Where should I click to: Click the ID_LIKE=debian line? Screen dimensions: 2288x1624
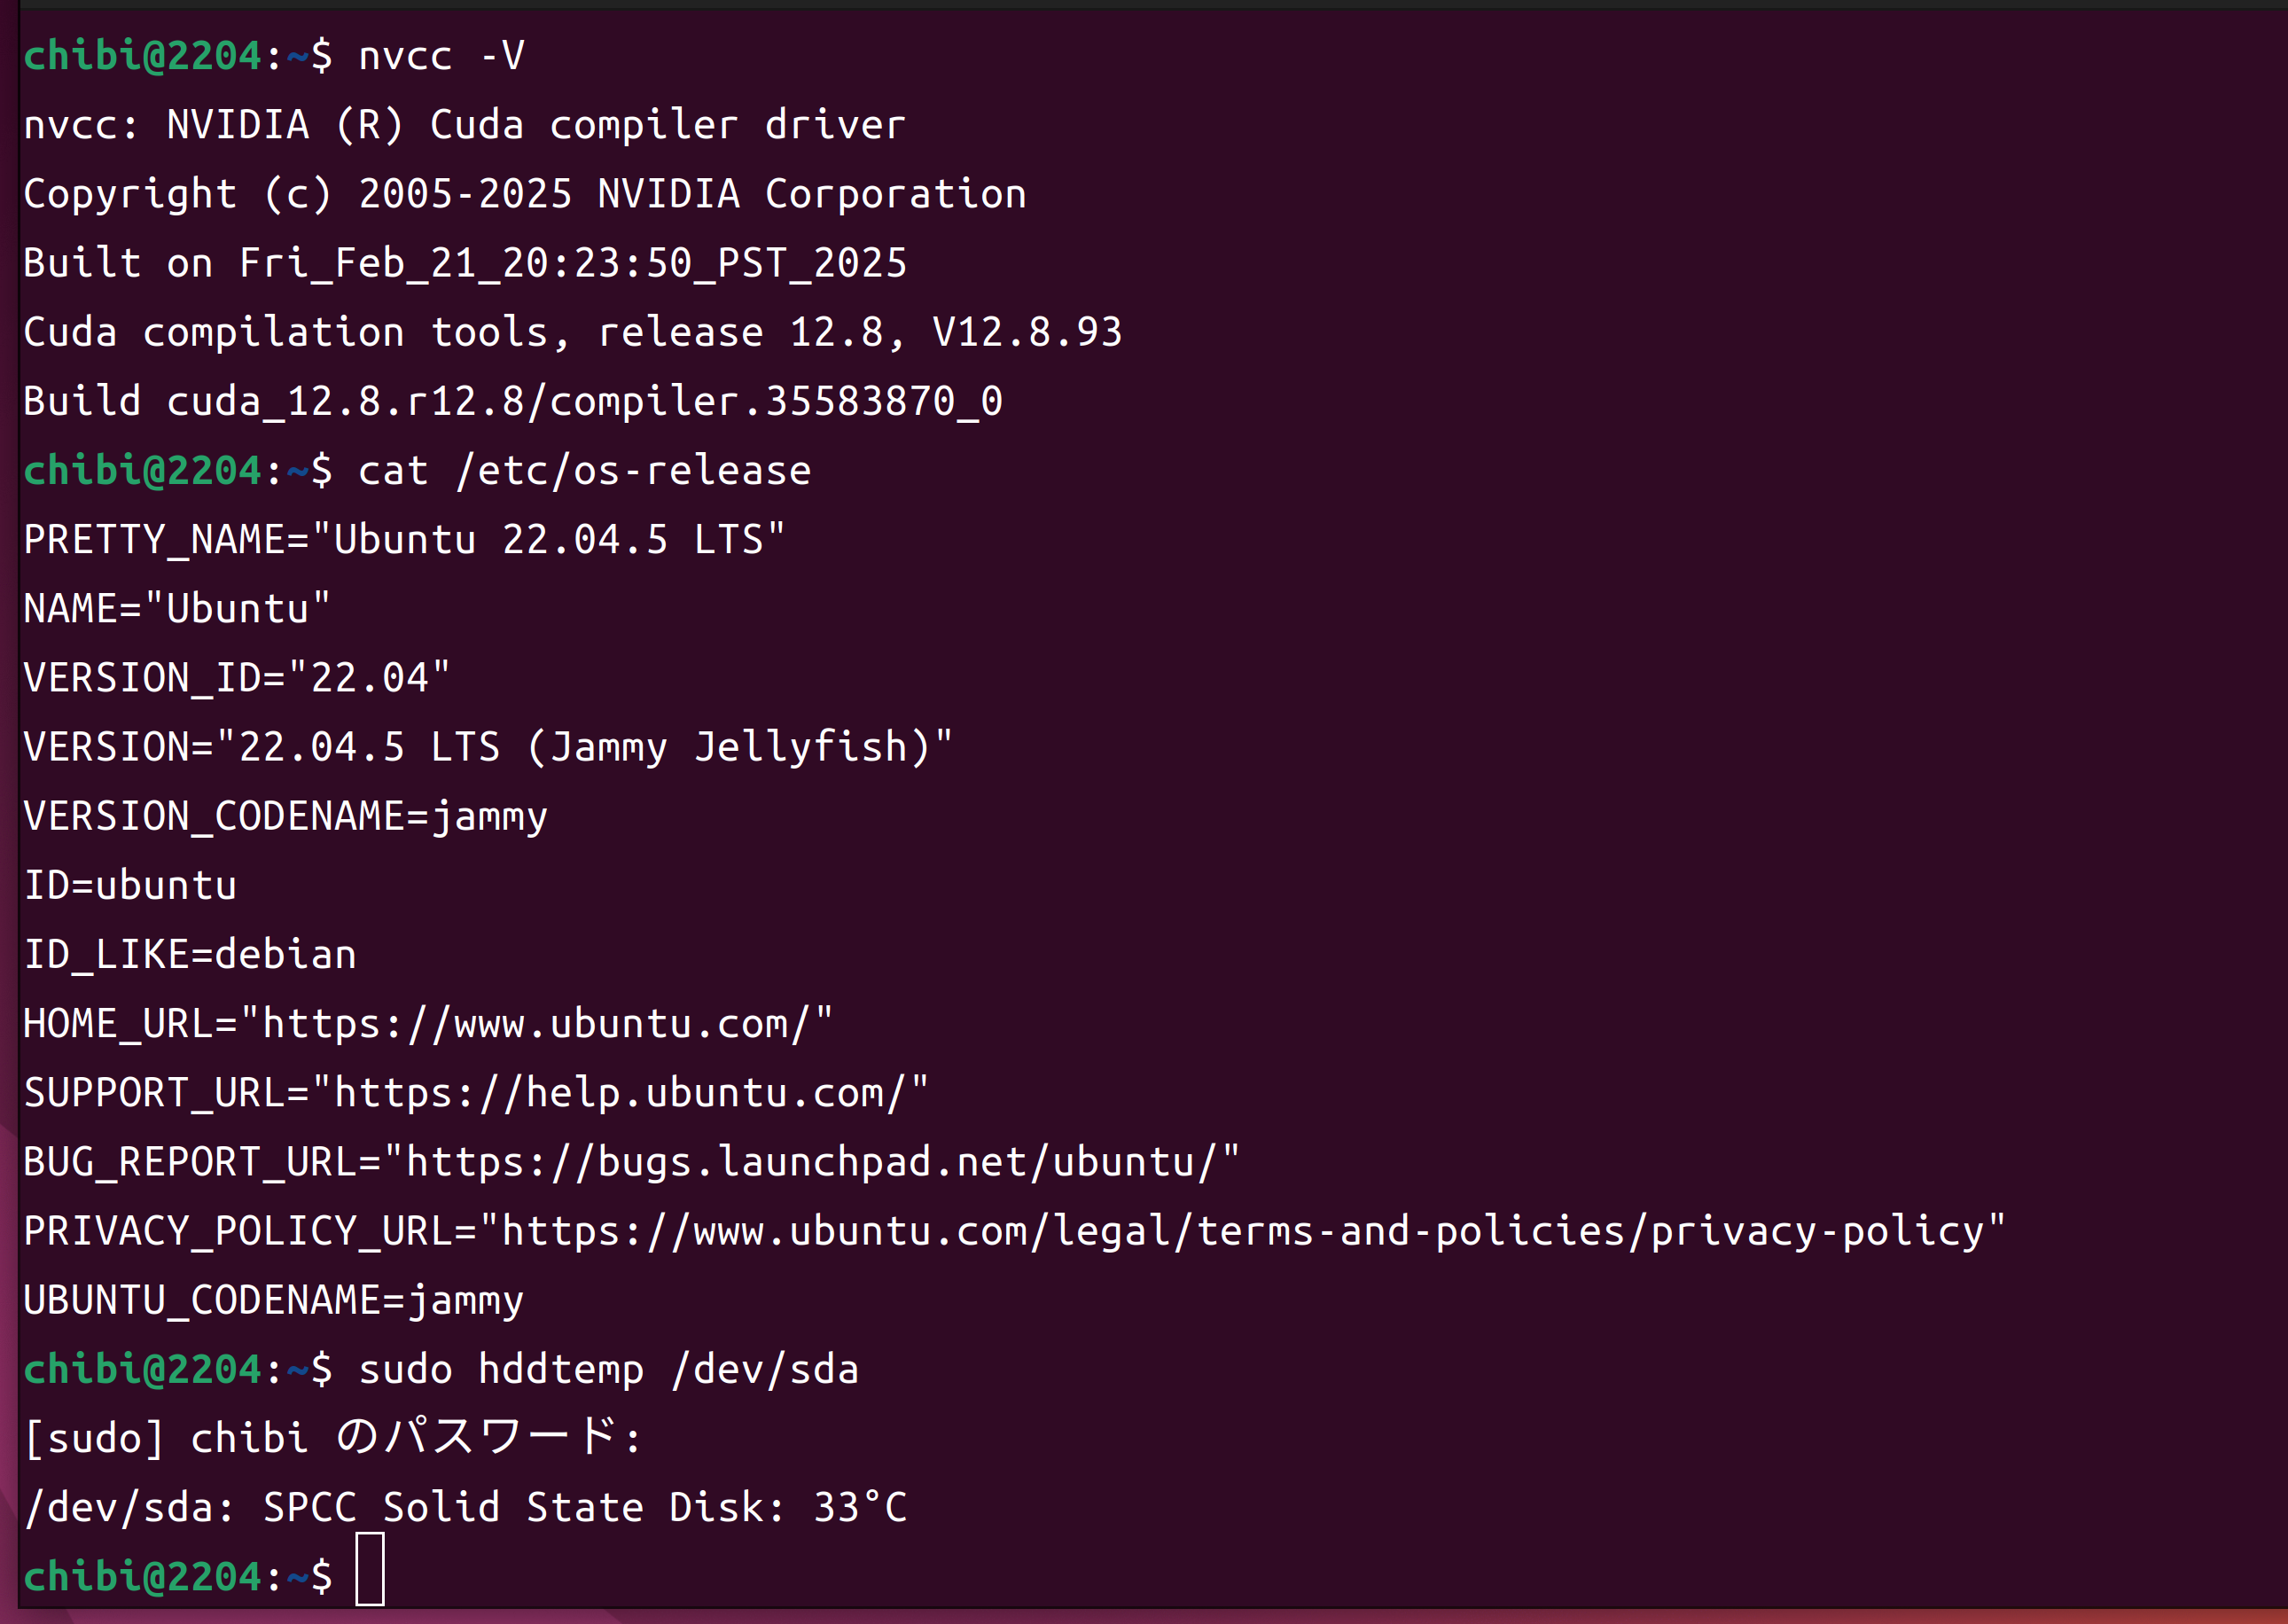[190, 955]
